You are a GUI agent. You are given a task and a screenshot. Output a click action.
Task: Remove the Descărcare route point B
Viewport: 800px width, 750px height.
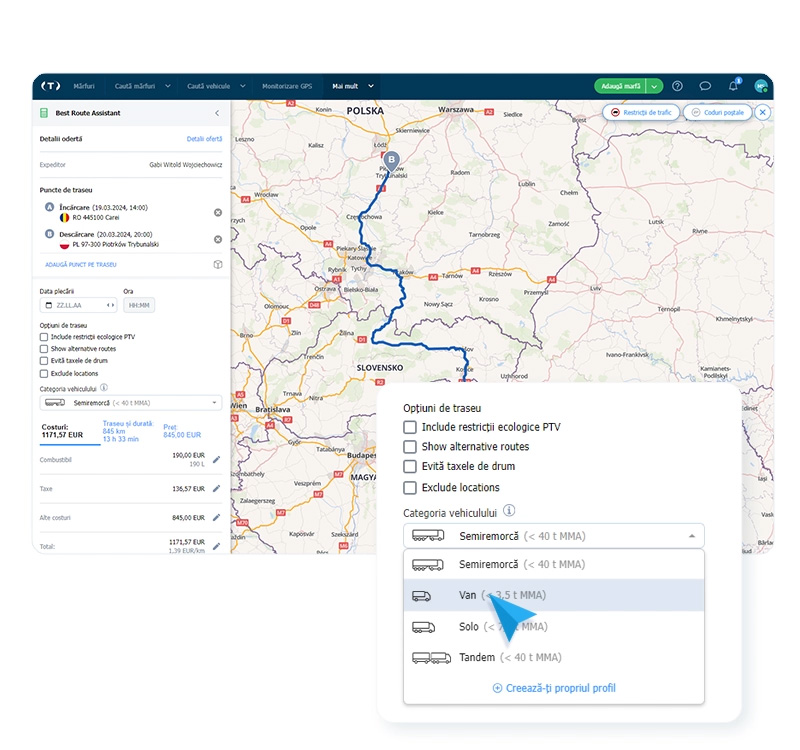pos(218,239)
